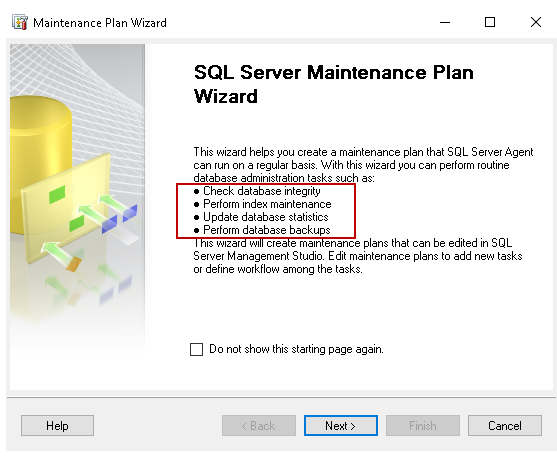
Task: Click the 'Check database integrity' bullet
Action: click(x=257, y=191)
